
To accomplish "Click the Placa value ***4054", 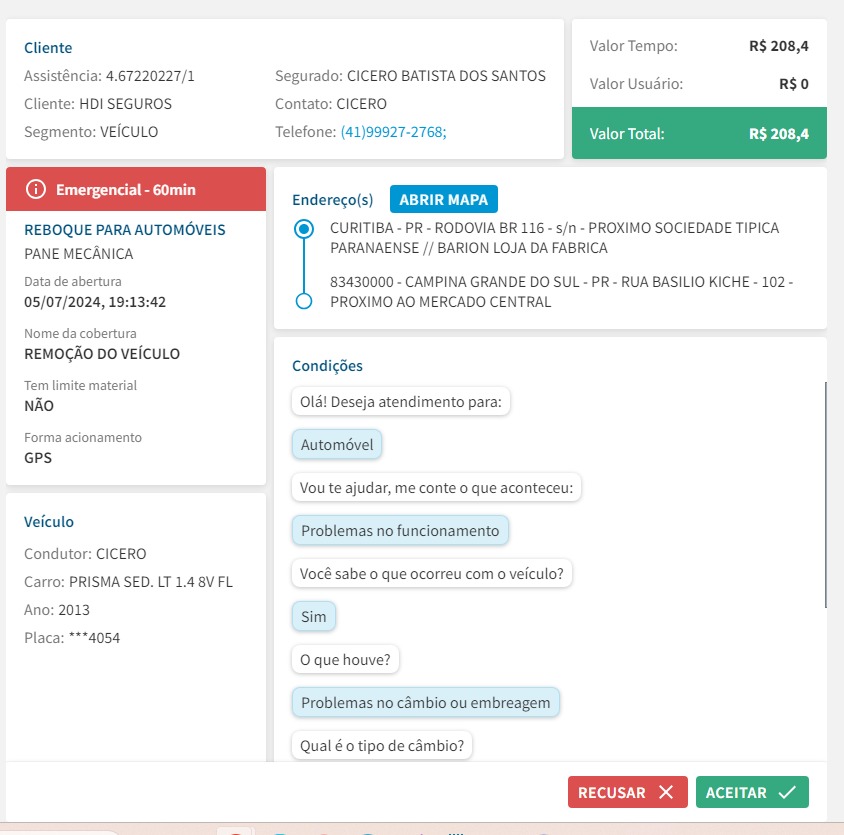I will pos(94,638).
